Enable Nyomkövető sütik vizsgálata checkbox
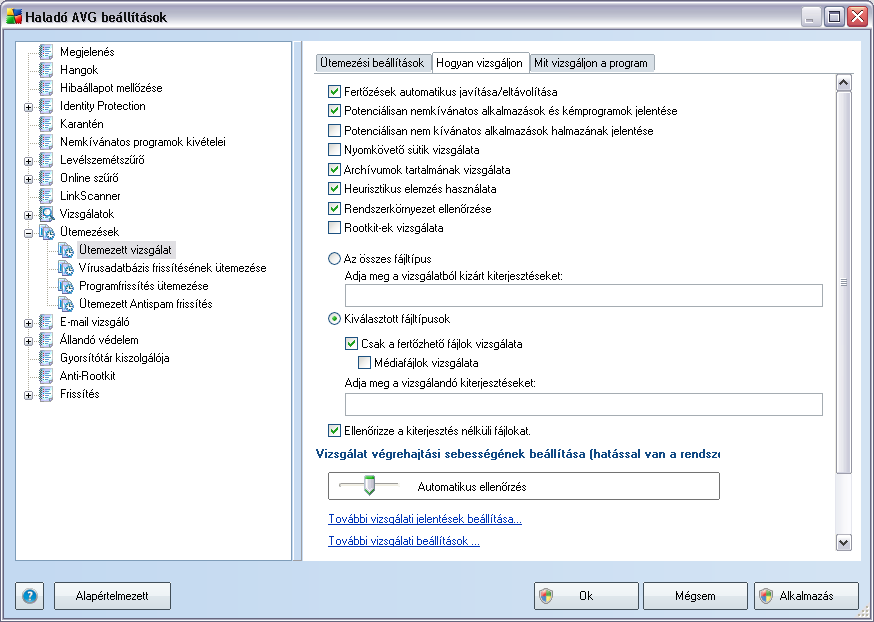This screenshot has width=874, height=622. pos(334,150)
